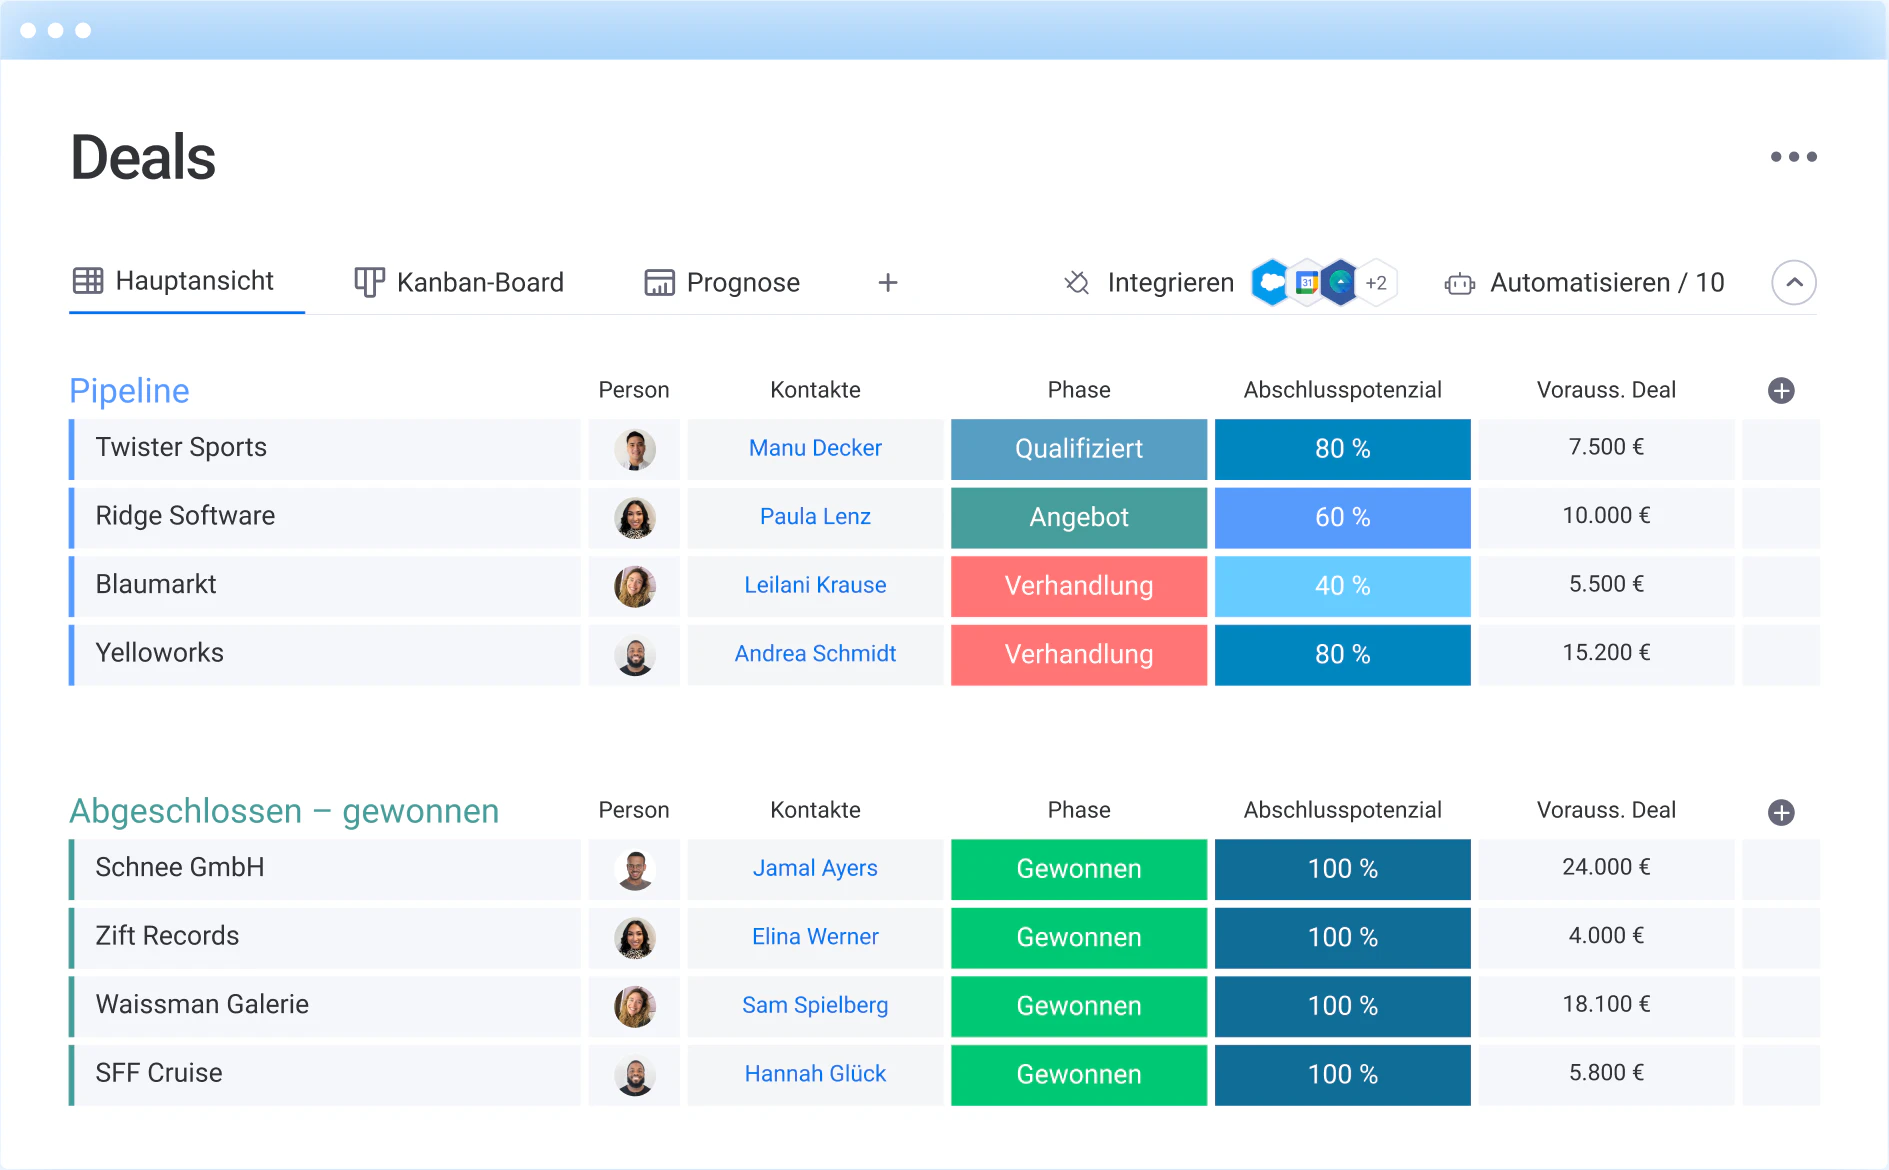
Task: Open Phase status Verhandlung for Yelloworks
Action: [1079, 655]
